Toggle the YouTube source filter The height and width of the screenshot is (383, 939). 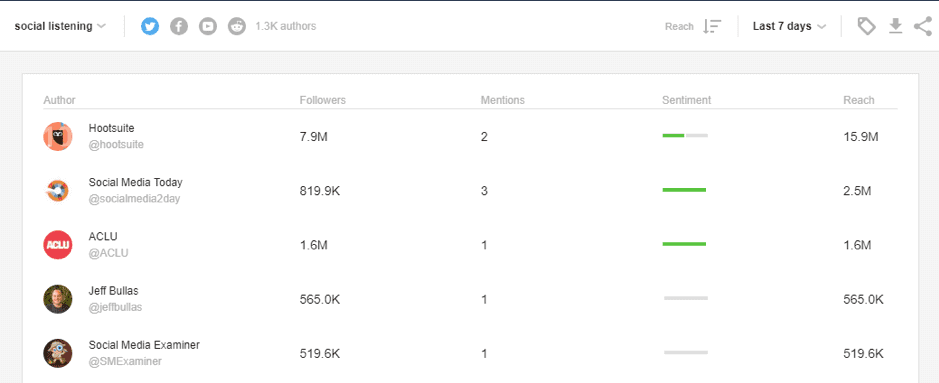click(208, 26)
